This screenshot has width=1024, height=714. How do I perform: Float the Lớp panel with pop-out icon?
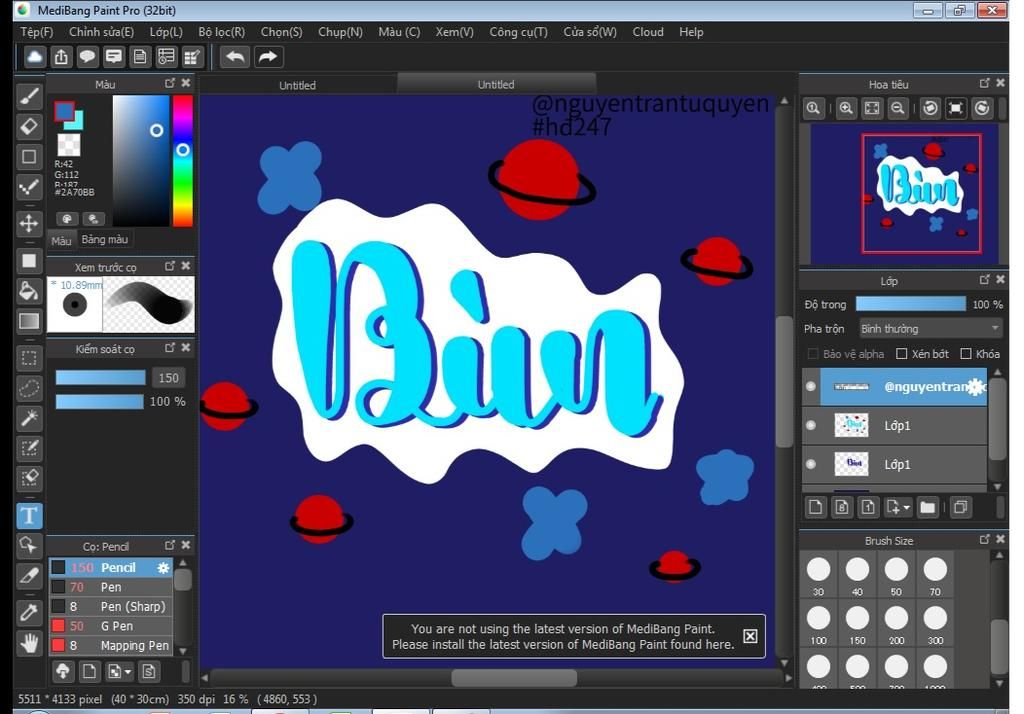pyautogui.click(x=984, y=280)
